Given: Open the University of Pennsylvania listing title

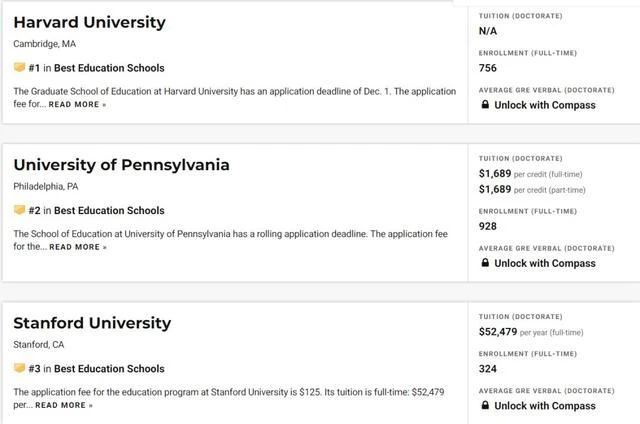Looking at the screenshot, I should 121,165.
